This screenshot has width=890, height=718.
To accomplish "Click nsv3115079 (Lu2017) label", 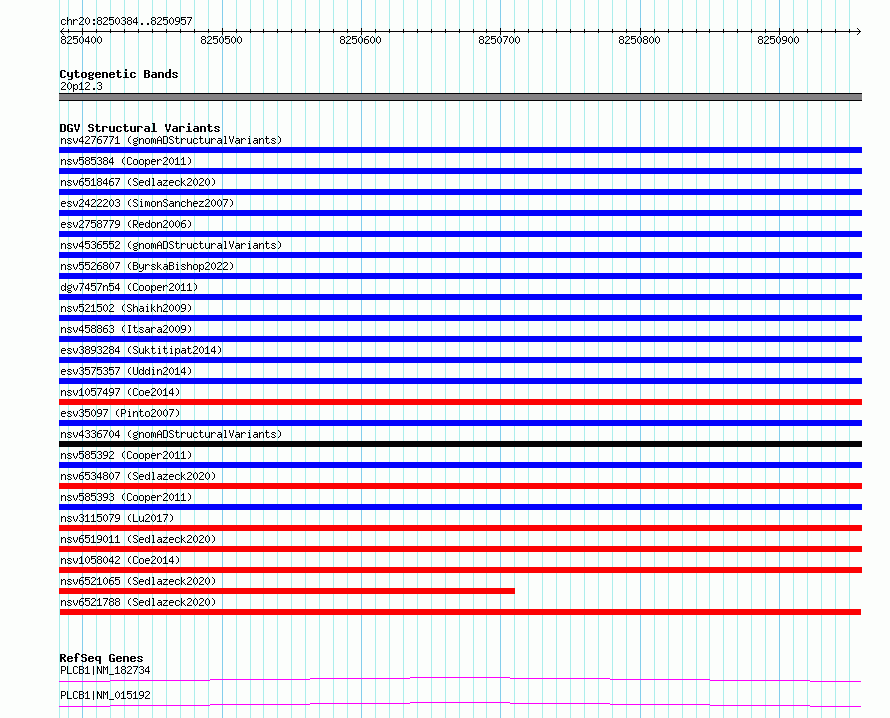I will [x=117, y=518].
